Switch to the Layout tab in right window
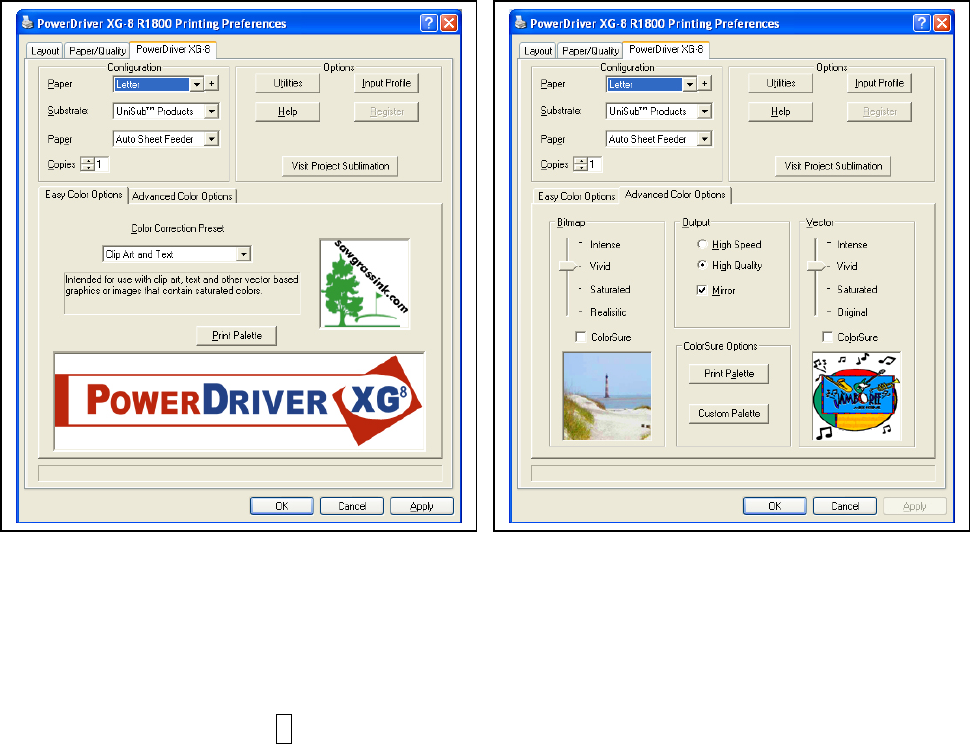This screenshot has height=744, width=970. [x=538, y=51]
